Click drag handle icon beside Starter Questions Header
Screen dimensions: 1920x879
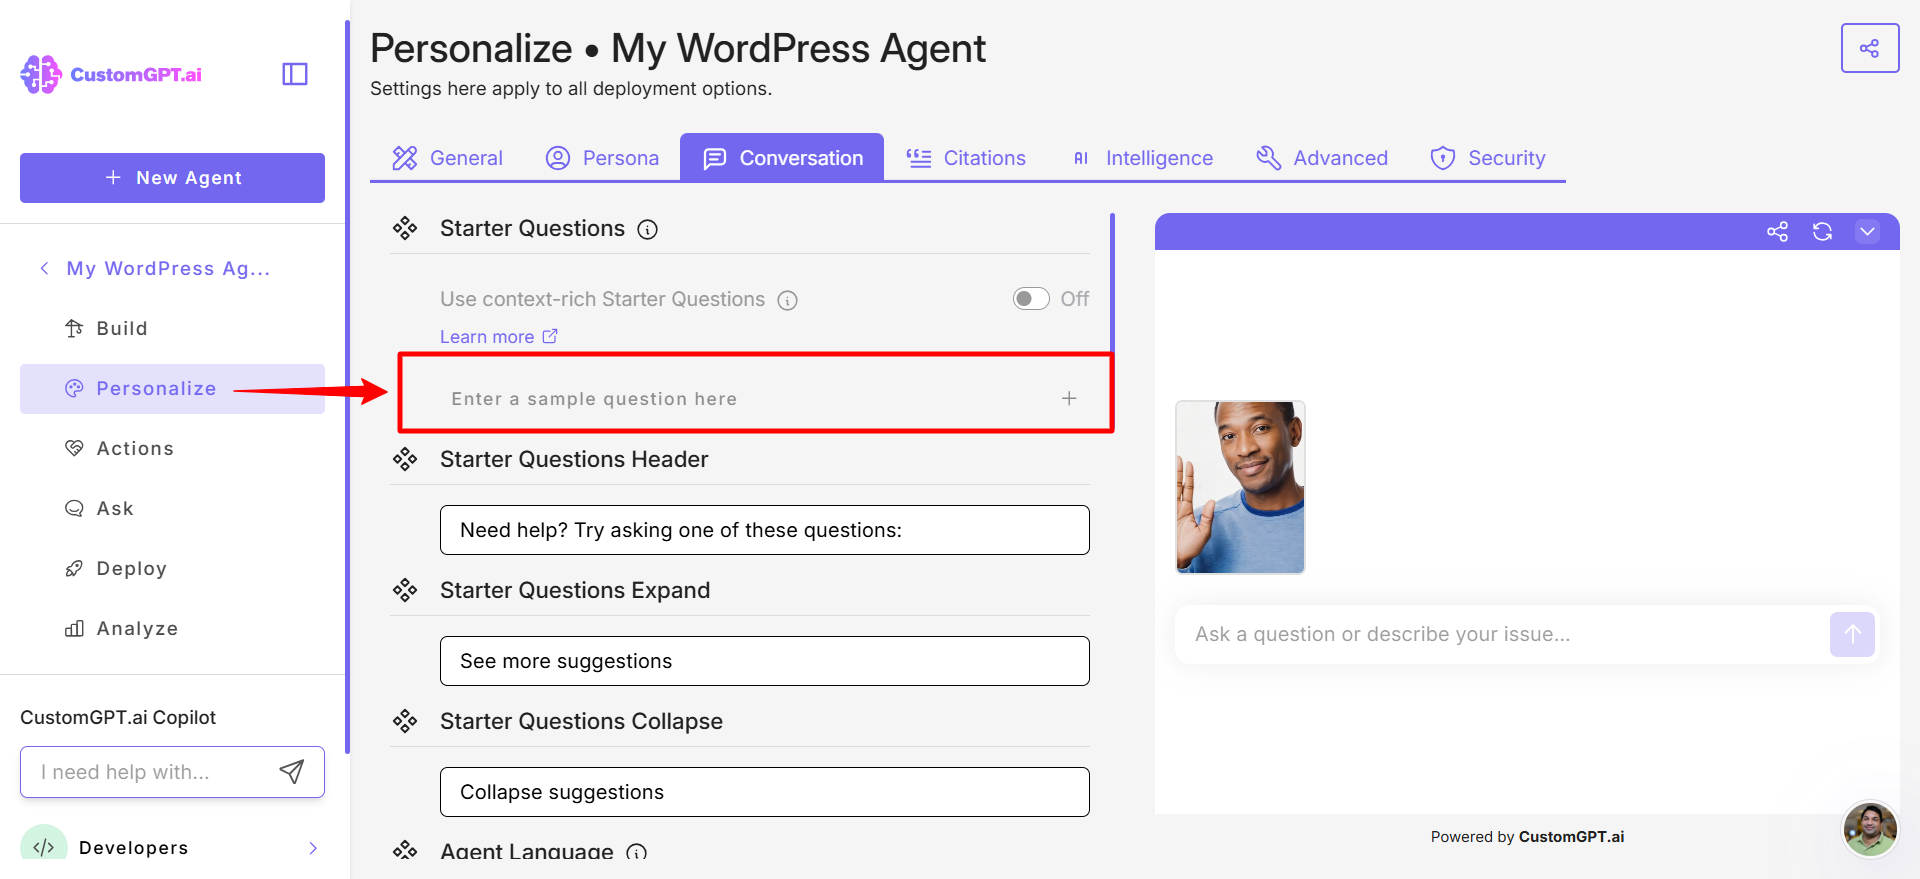405,459
